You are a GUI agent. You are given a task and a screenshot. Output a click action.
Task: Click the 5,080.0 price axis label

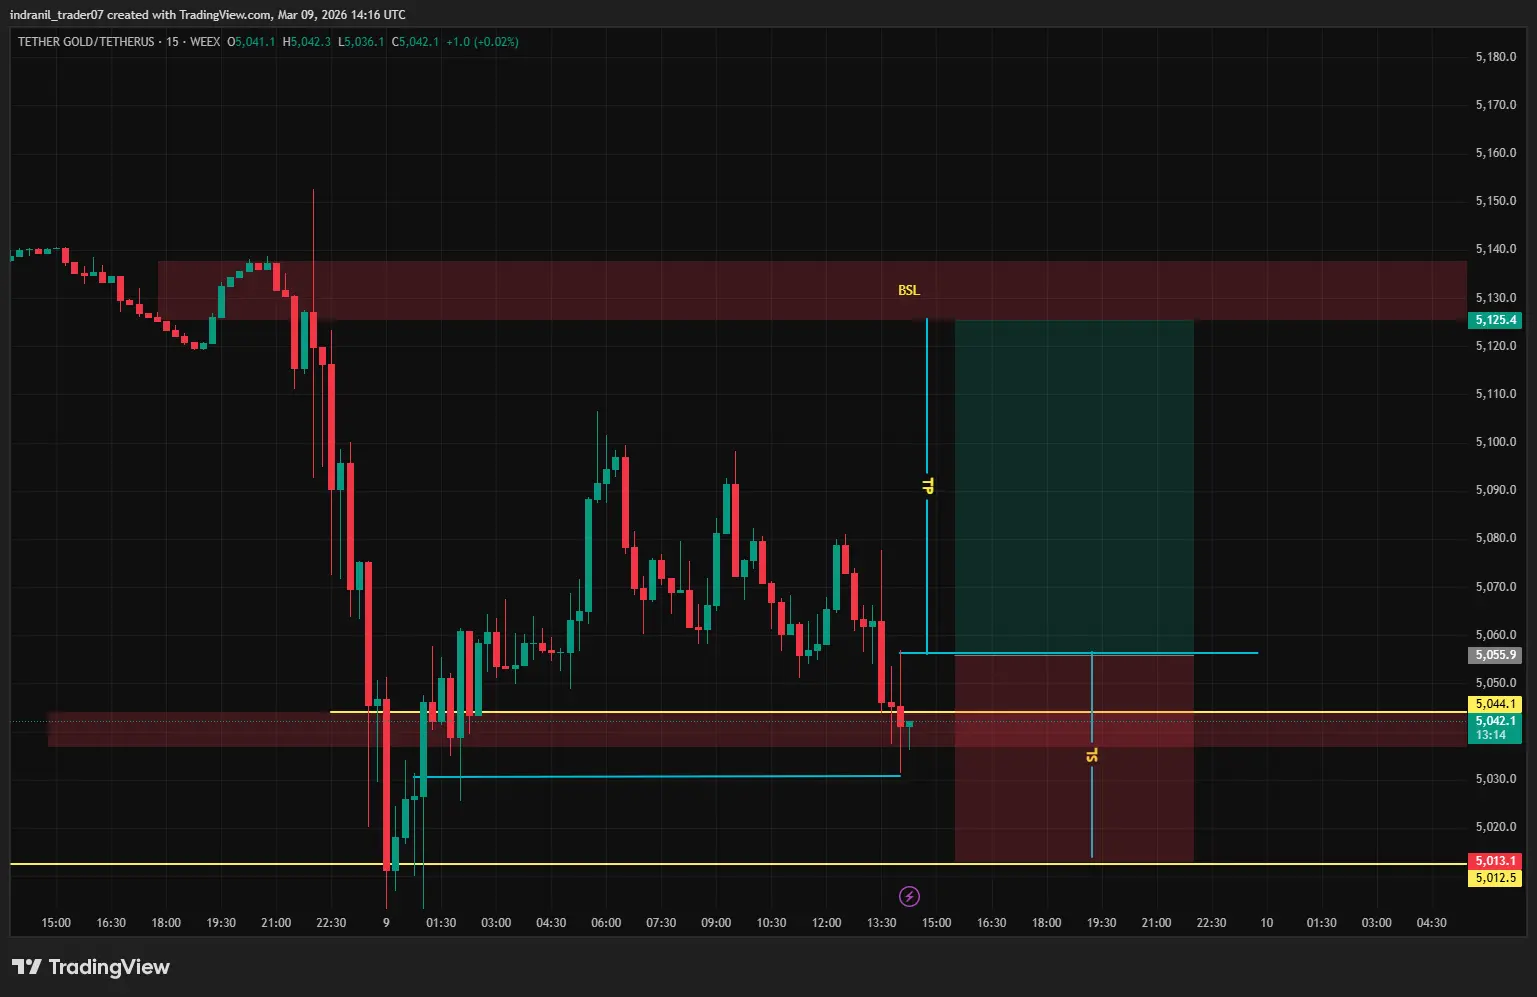pyautogui.click(x=1495, y=538)
